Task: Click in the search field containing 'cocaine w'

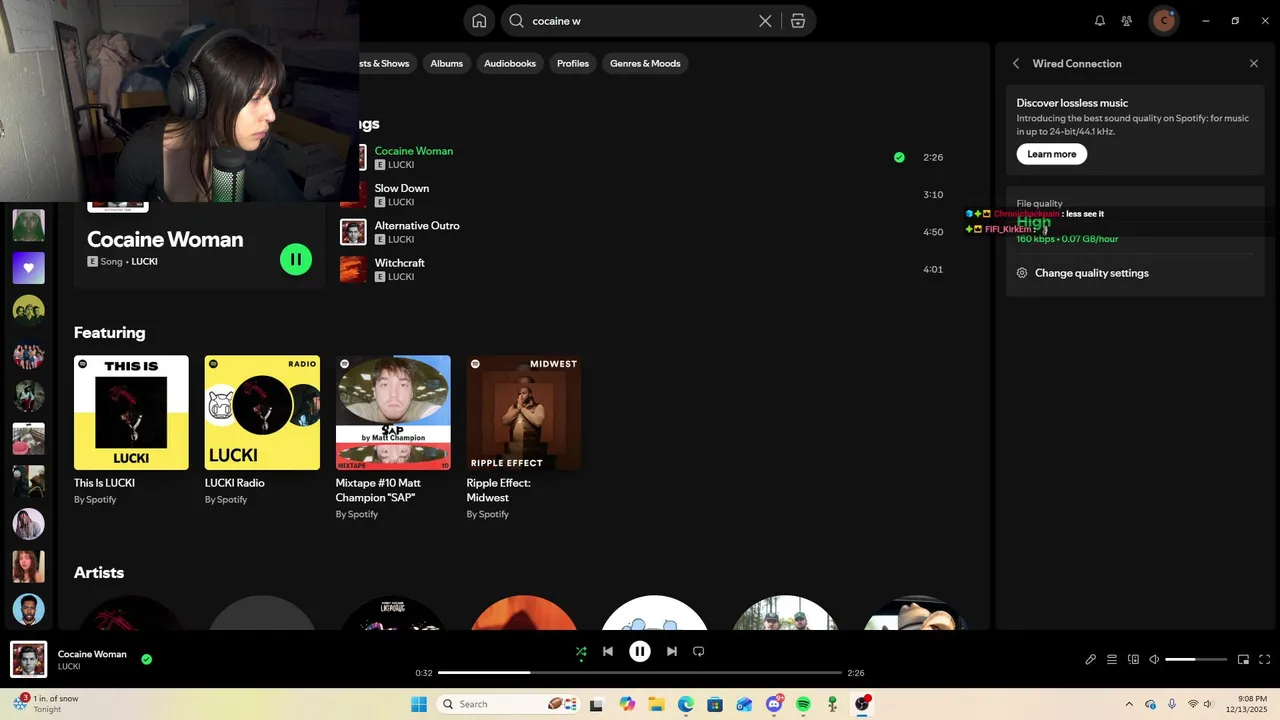Action: click(640, 21)
